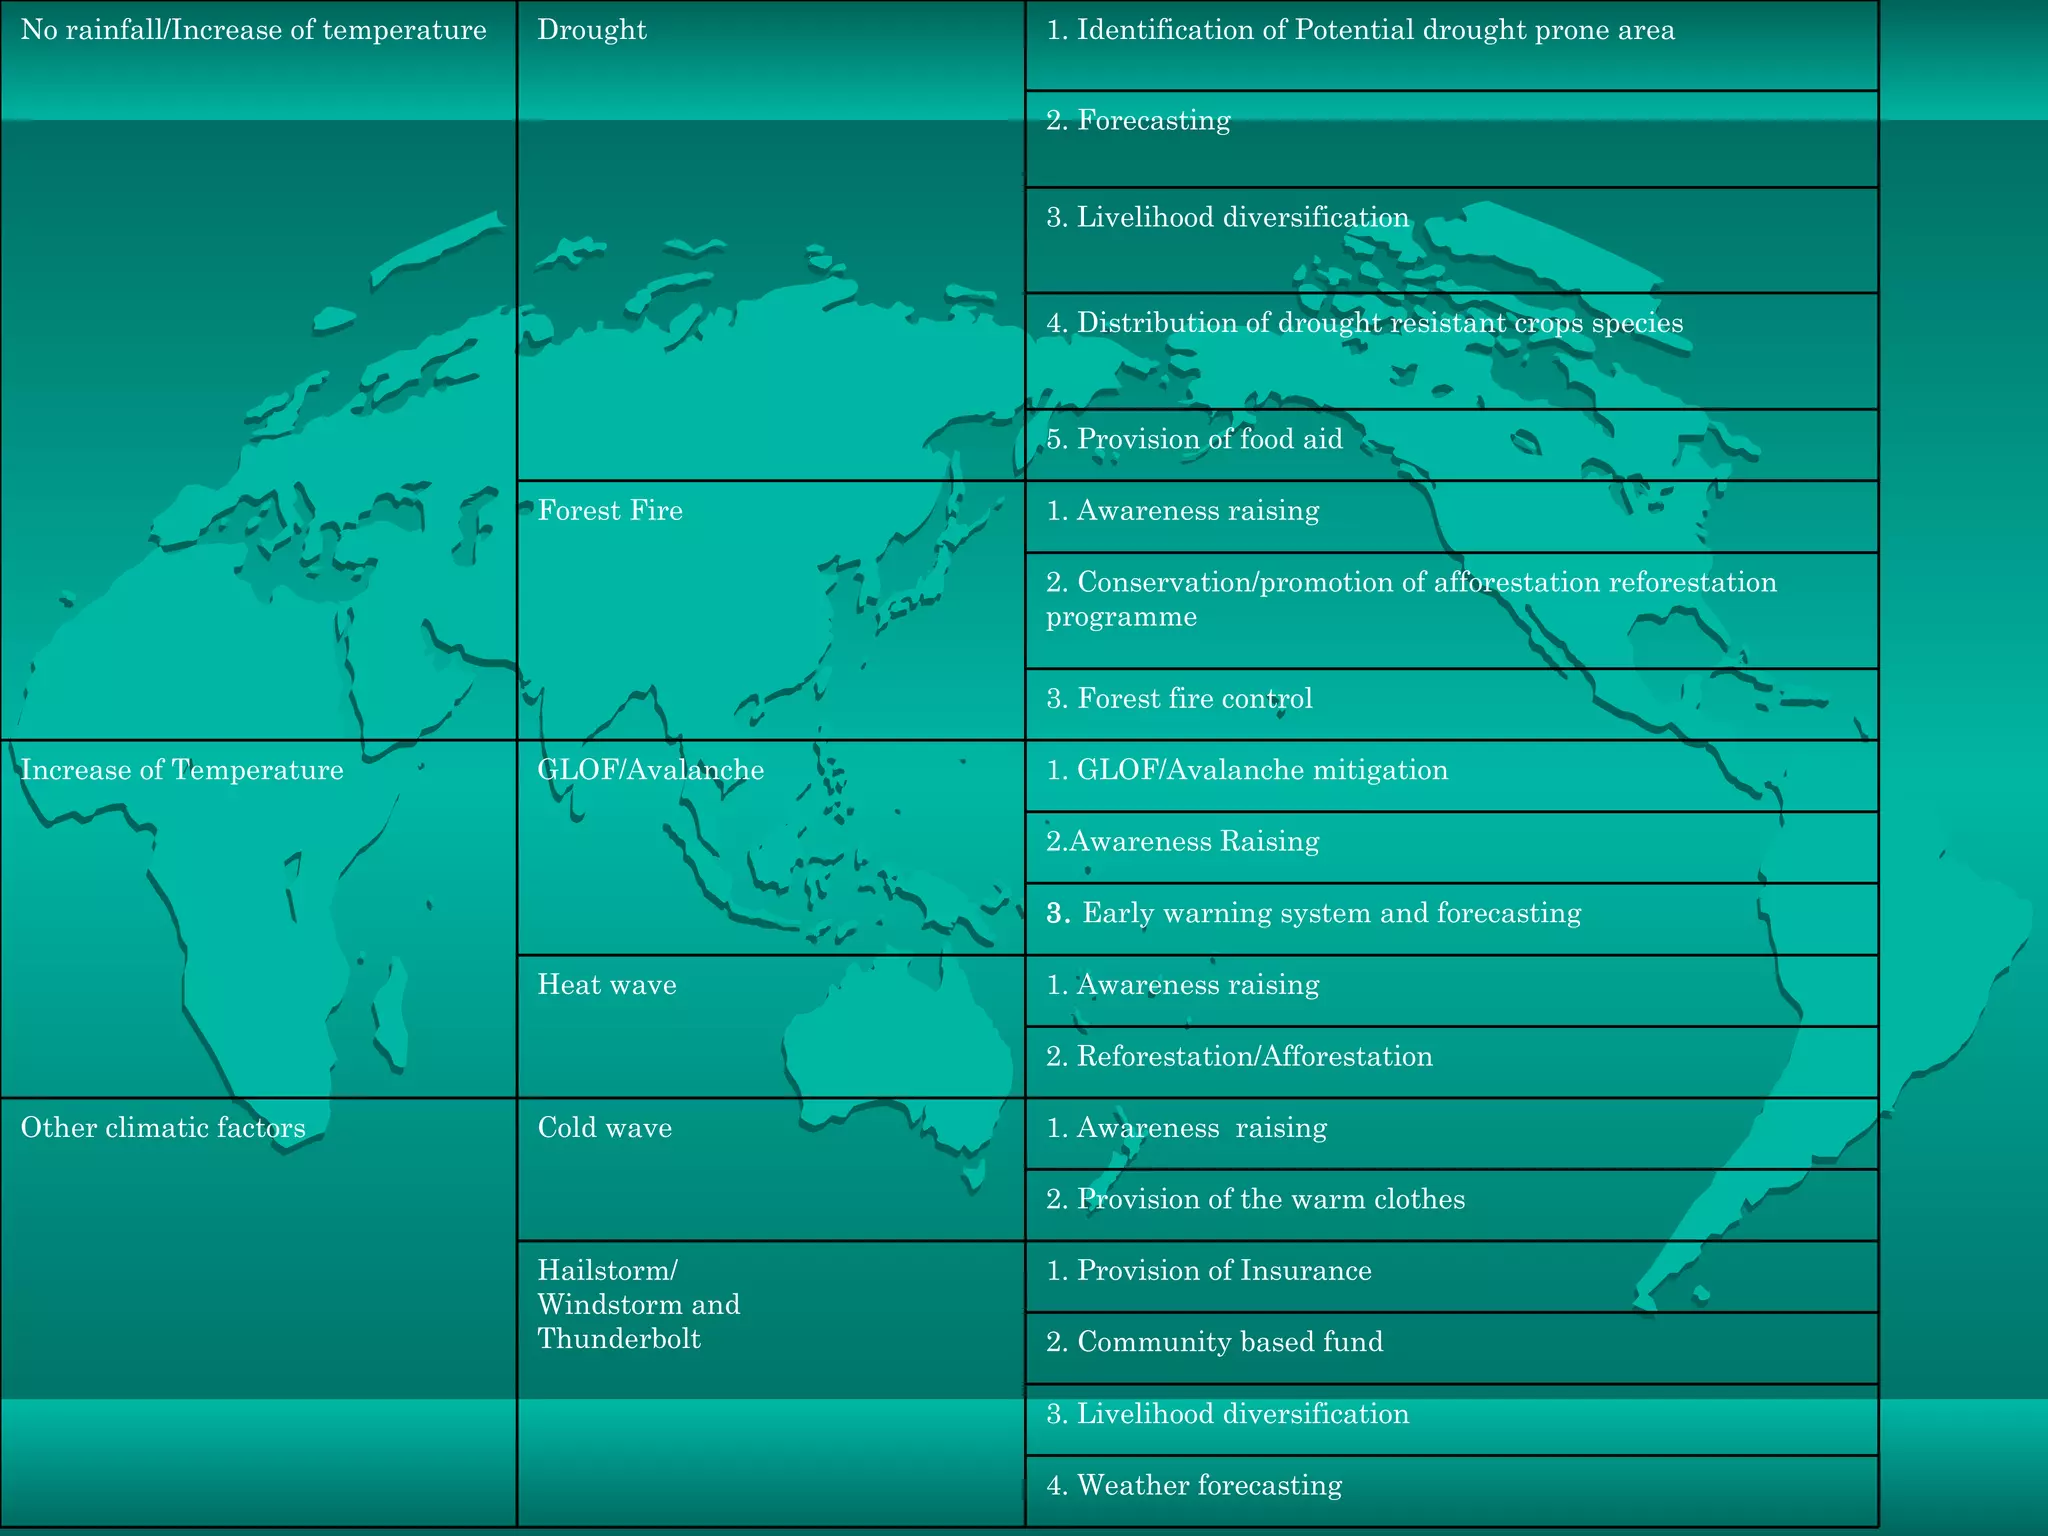
Task: Click the 'Forest fire control' row
Action: (x=1179, y=699)
